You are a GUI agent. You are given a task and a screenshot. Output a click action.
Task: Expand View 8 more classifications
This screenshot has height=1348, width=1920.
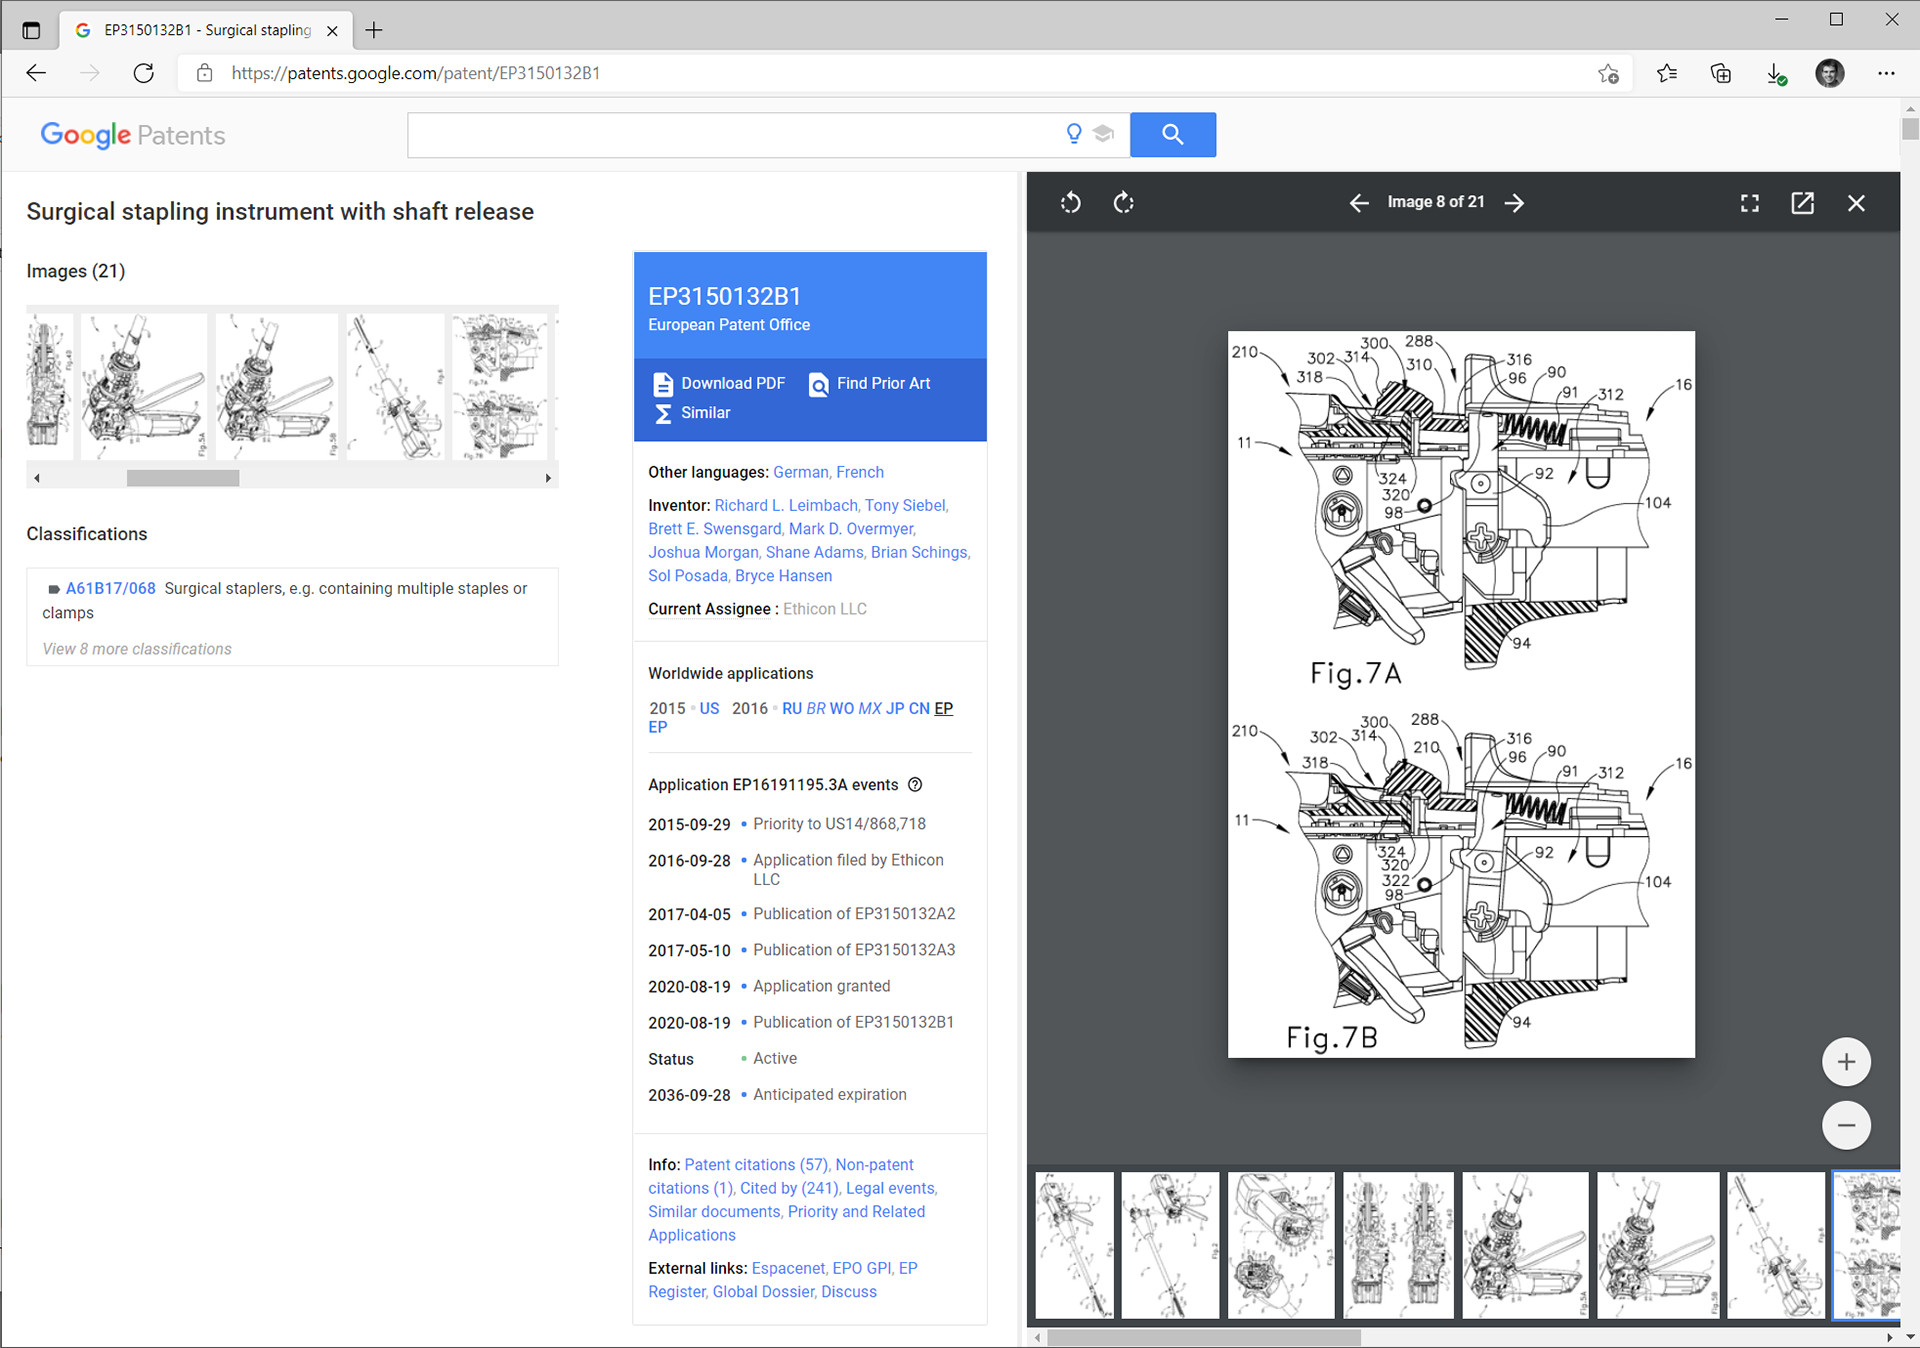(137, 649)
